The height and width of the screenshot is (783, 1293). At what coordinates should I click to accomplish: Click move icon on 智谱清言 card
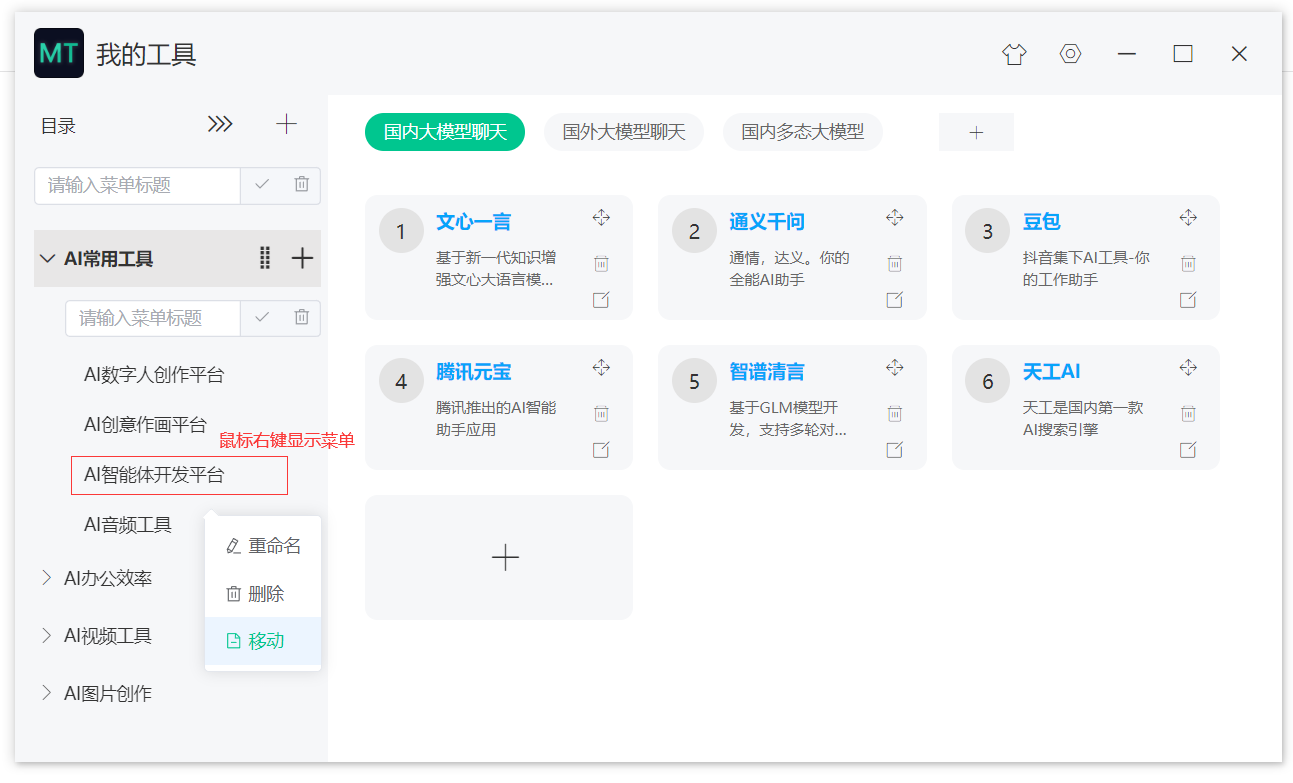point(895,368)
